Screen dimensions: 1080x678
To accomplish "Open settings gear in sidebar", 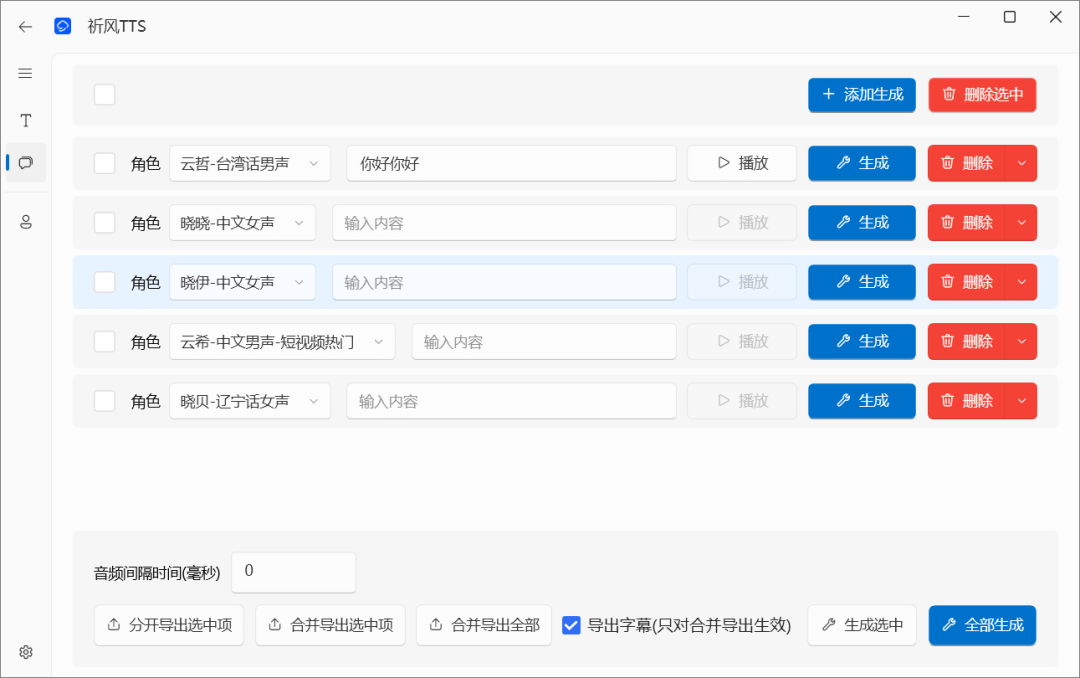I will coord(25,652).
